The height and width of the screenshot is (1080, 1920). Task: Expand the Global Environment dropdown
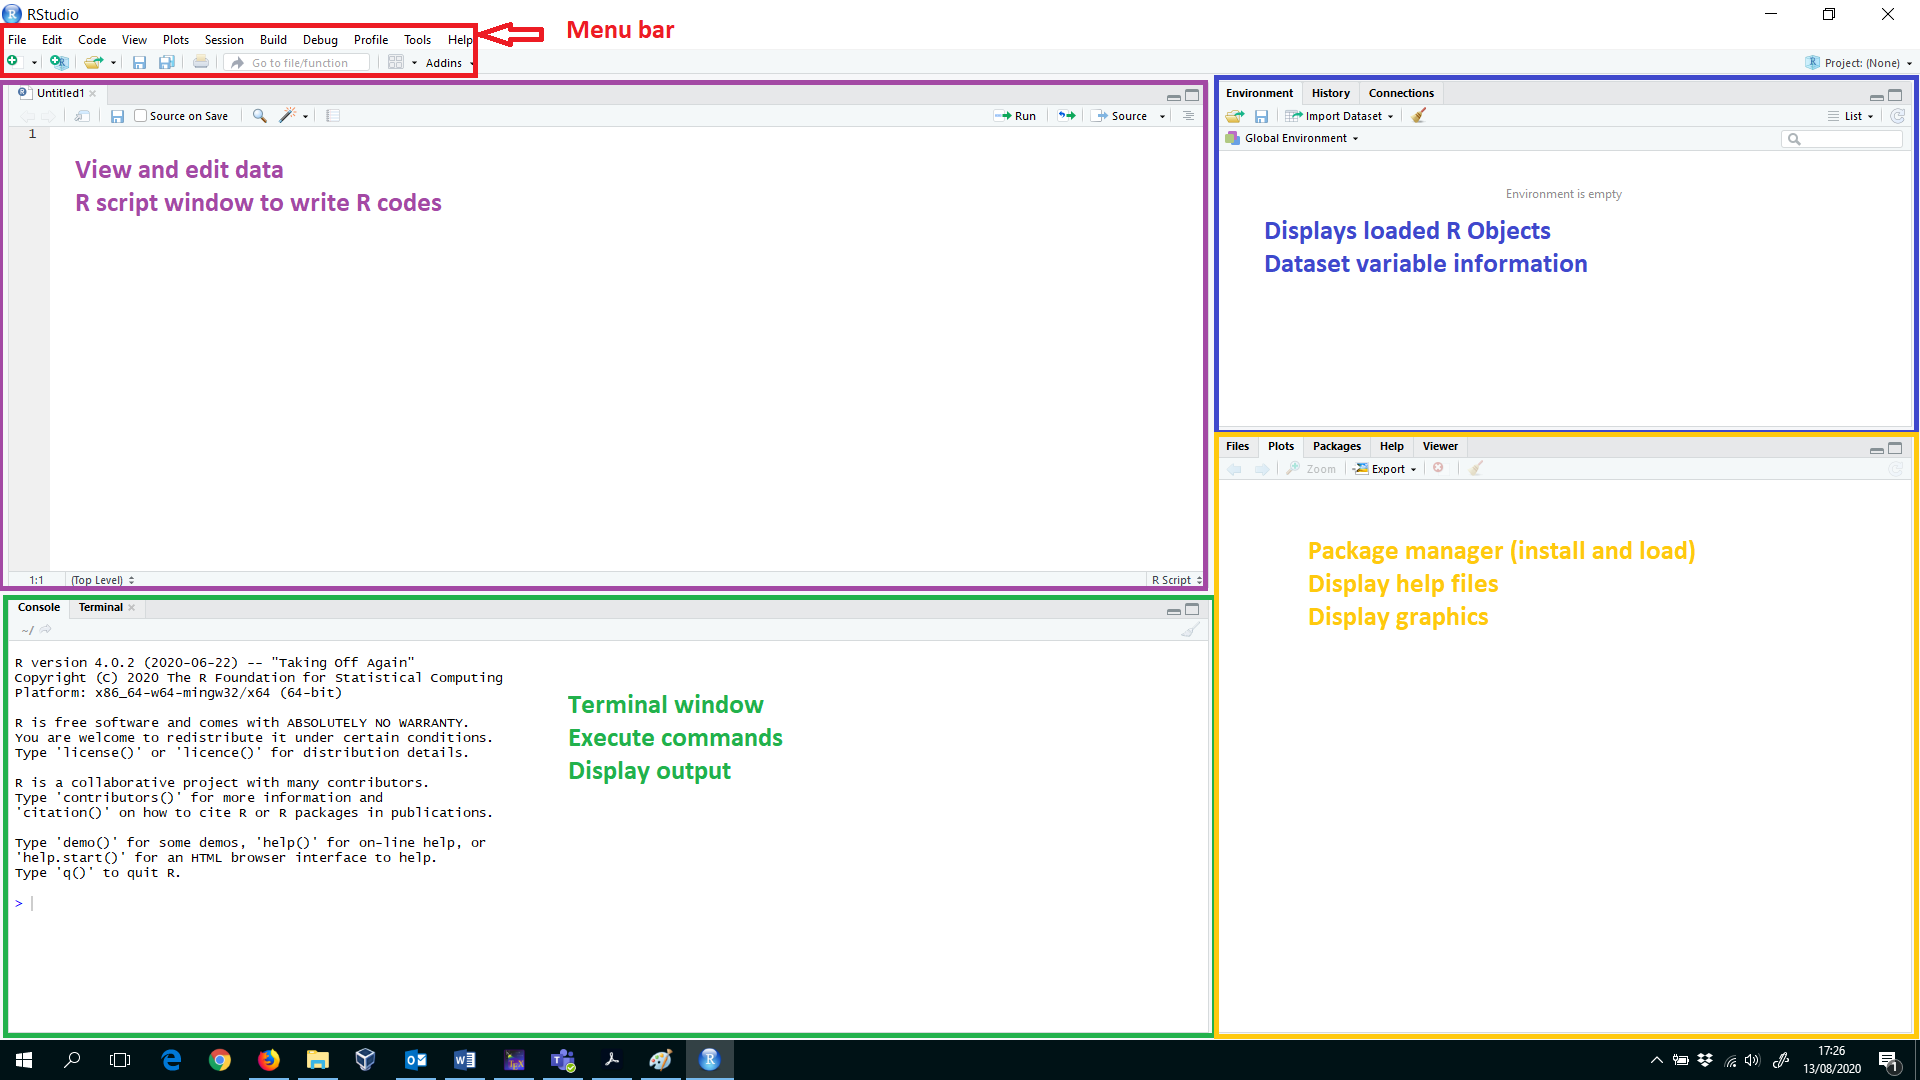[1293, 138]
